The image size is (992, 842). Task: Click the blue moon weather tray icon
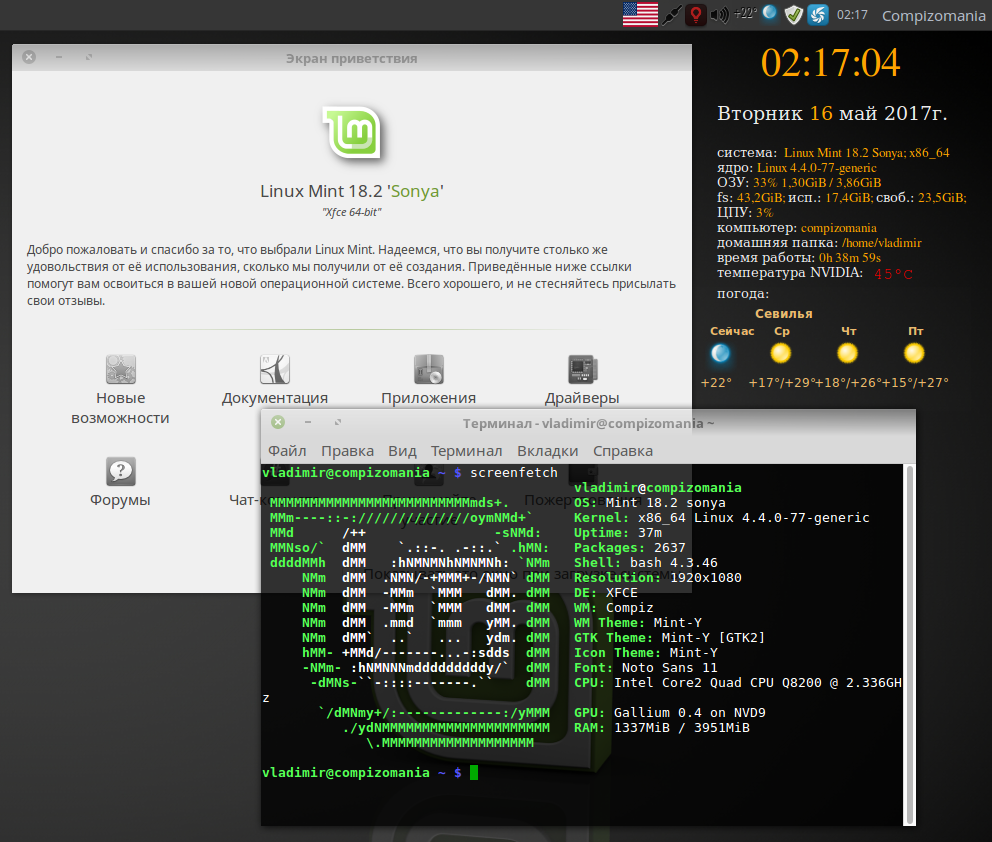click(x=769, y=13)
